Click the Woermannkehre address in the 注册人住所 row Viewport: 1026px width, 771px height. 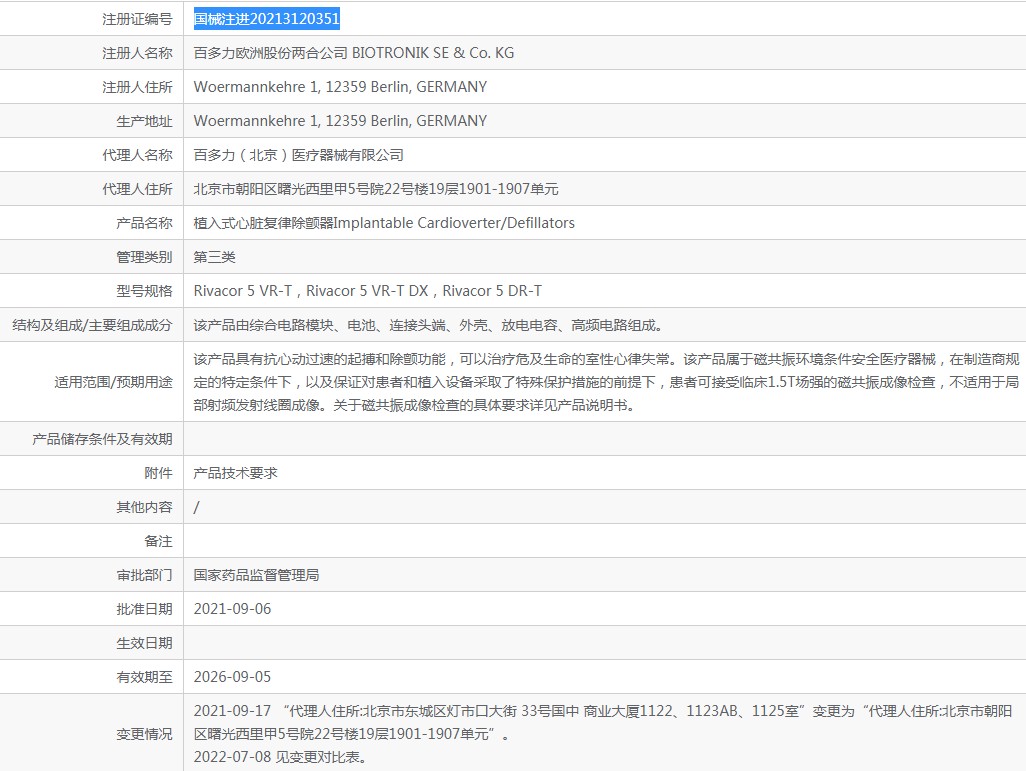click(x=340, y=87)
